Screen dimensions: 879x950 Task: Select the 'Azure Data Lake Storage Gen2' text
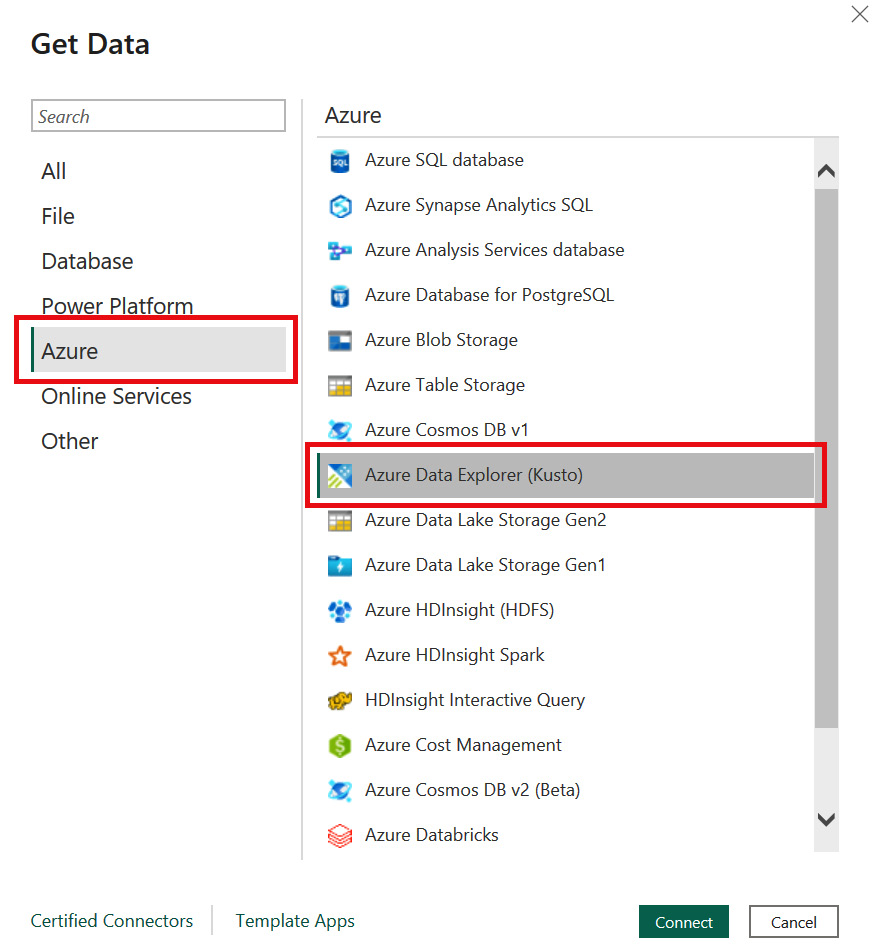(x=485, y=520)
